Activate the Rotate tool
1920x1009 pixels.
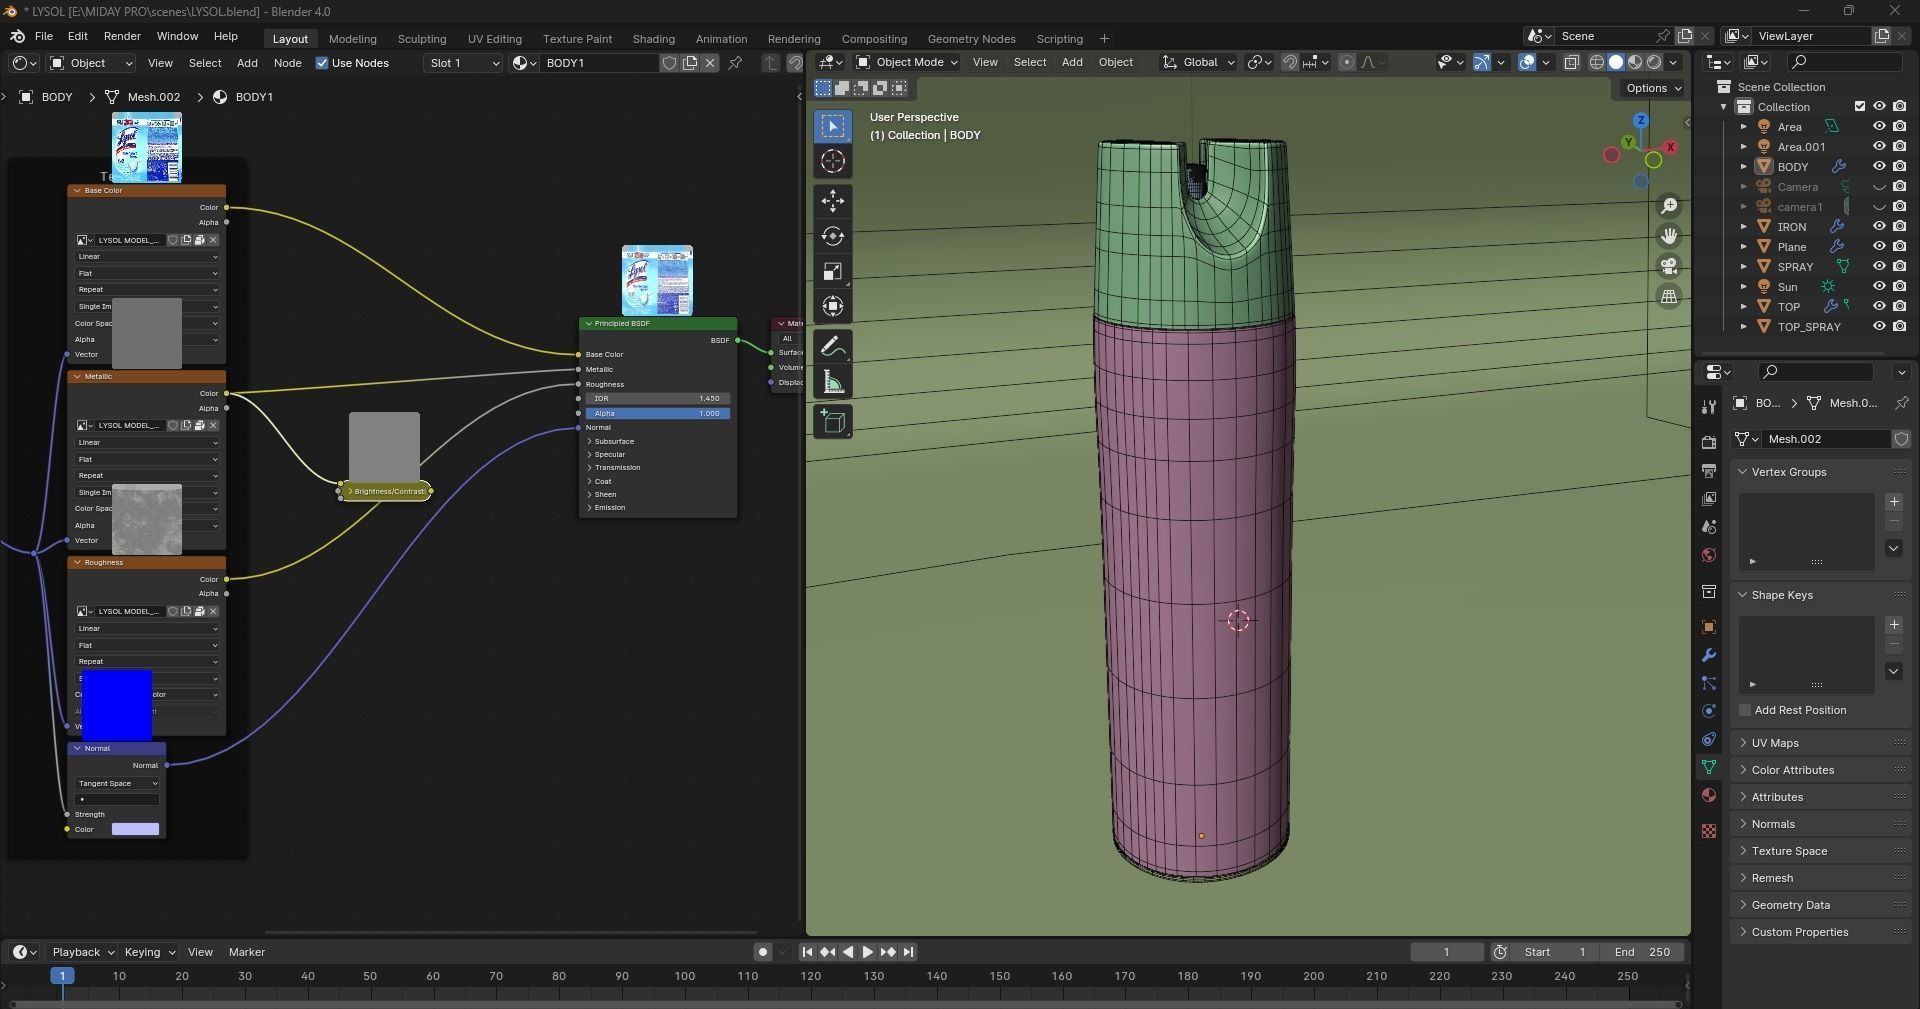tap(833, 236)
